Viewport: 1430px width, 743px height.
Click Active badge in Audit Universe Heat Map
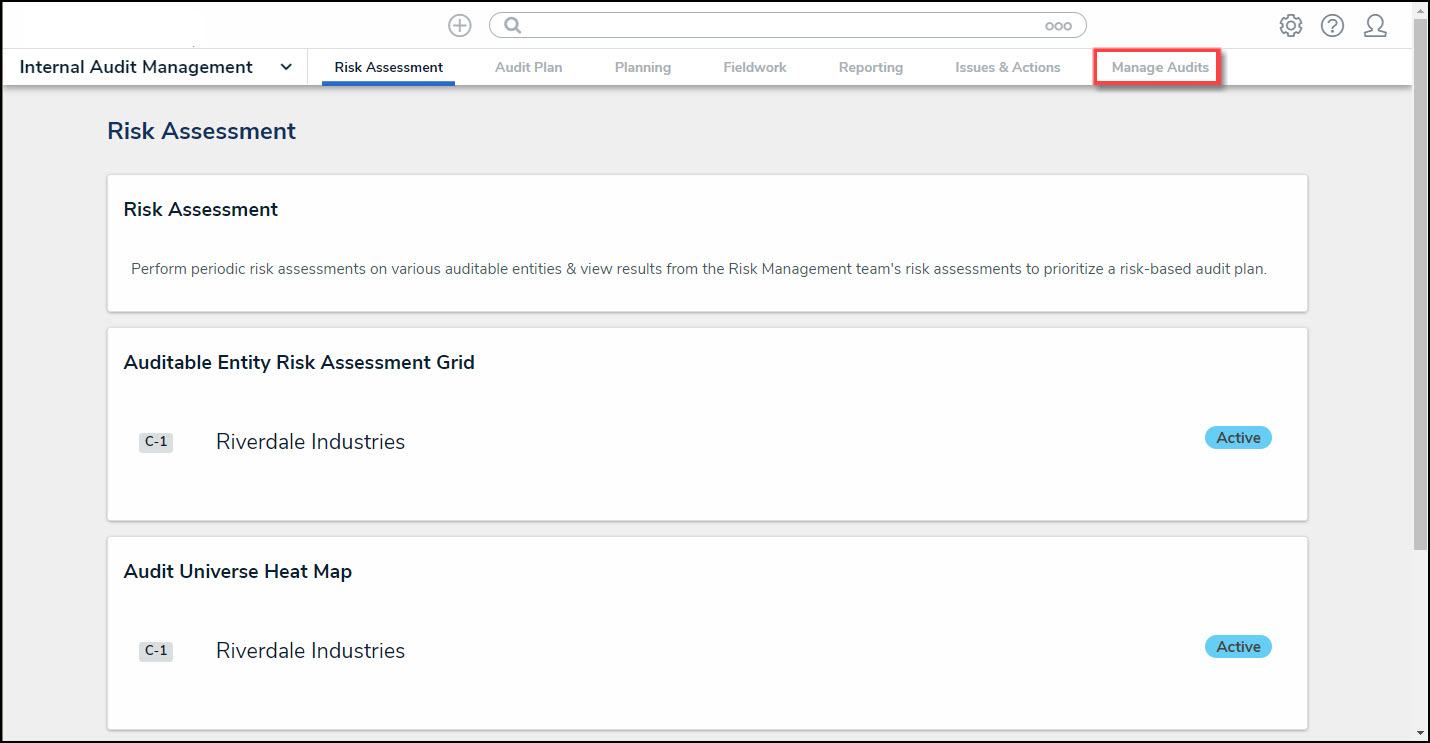[x=1238, y=647]
